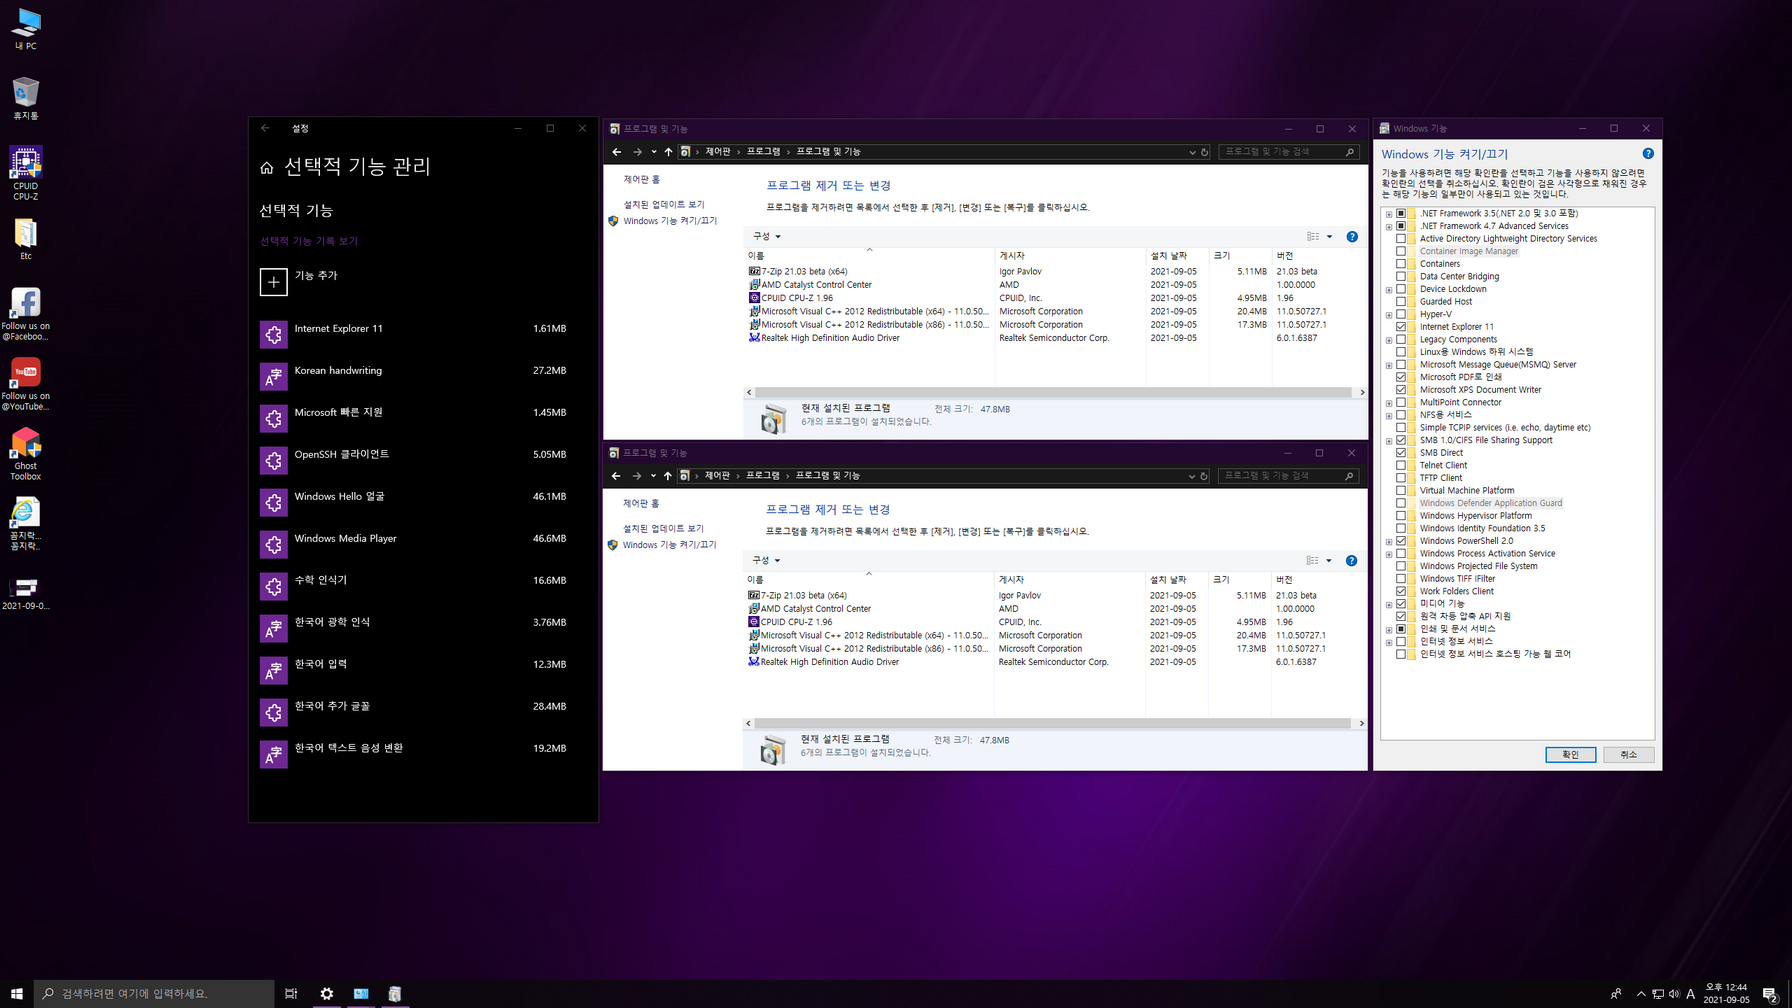Click 제어판 홈 in upper Programs window
This screenshot has width=1792, height=1008.
pos(642,180)
